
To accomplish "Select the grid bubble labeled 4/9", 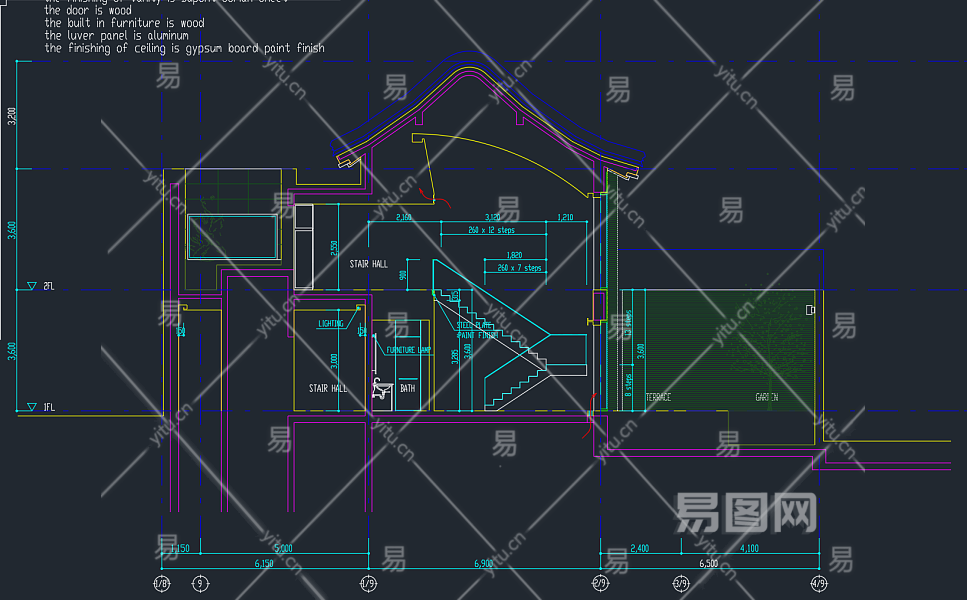I will [x=819, y=583].
